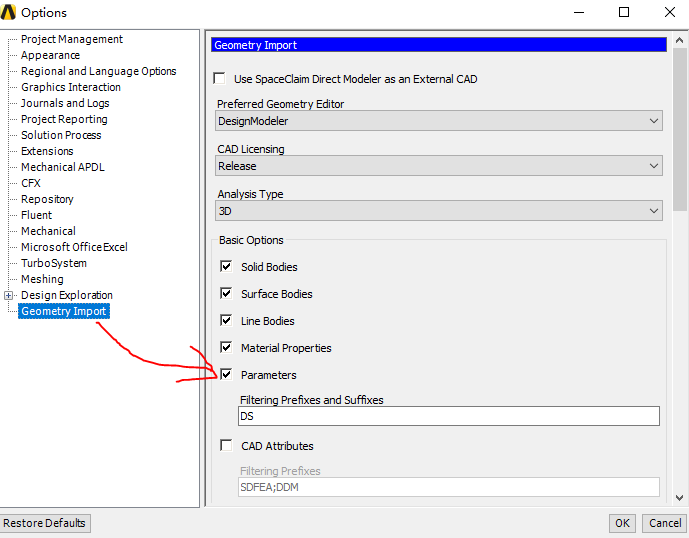Close the Options window
This screenshot has height=538, width=689.
tap(670, 12)
